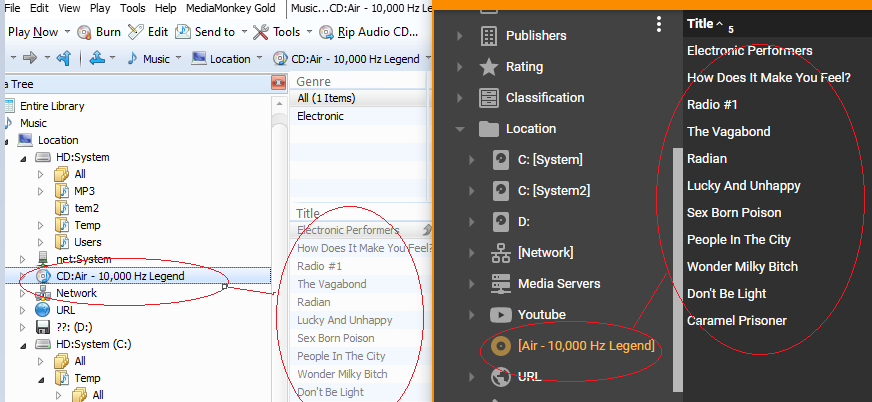Click the Media Servers icon
This screenshot has width=872, height=402.
(500, 284)
